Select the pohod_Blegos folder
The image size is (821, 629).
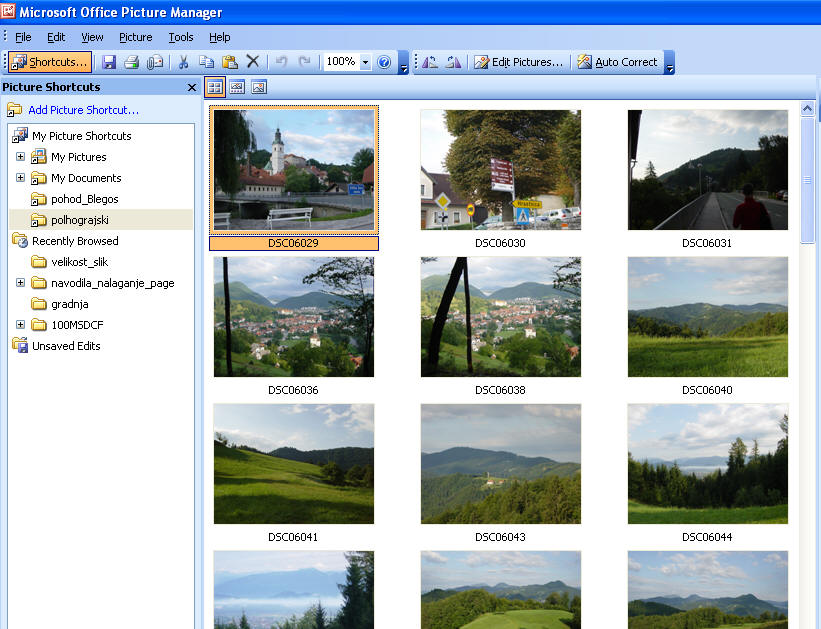click(84, 199)
